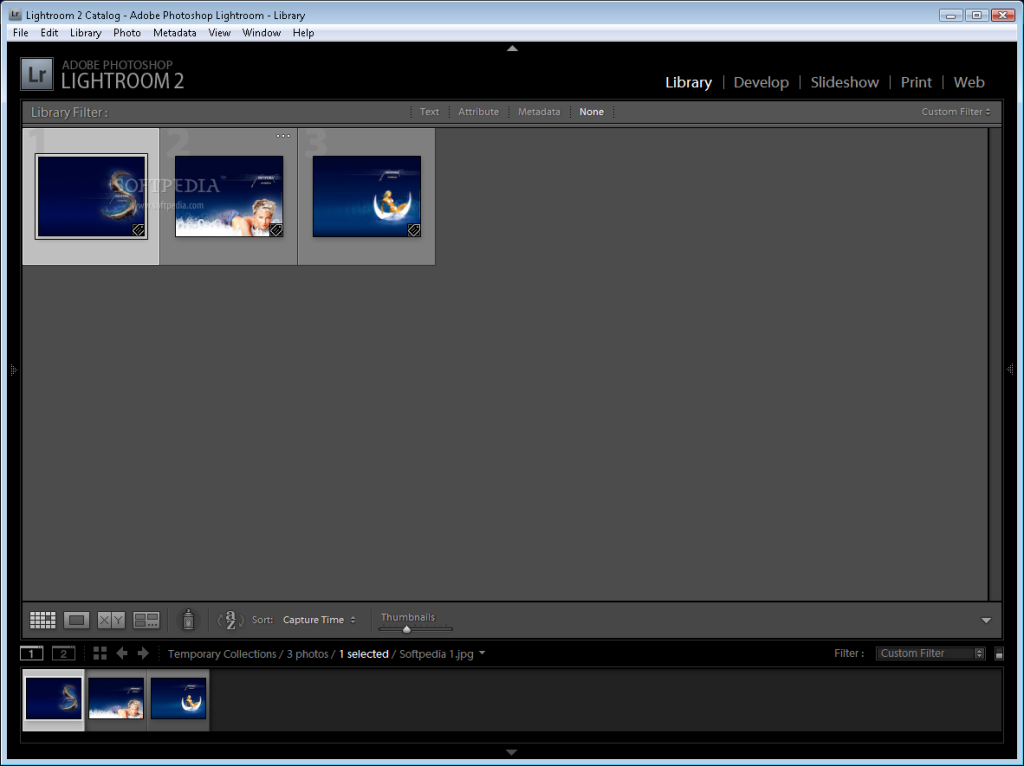The image size is (1024, 766).
Task: Reverse the sort direction with a-z icon
Action: (231, 620)
